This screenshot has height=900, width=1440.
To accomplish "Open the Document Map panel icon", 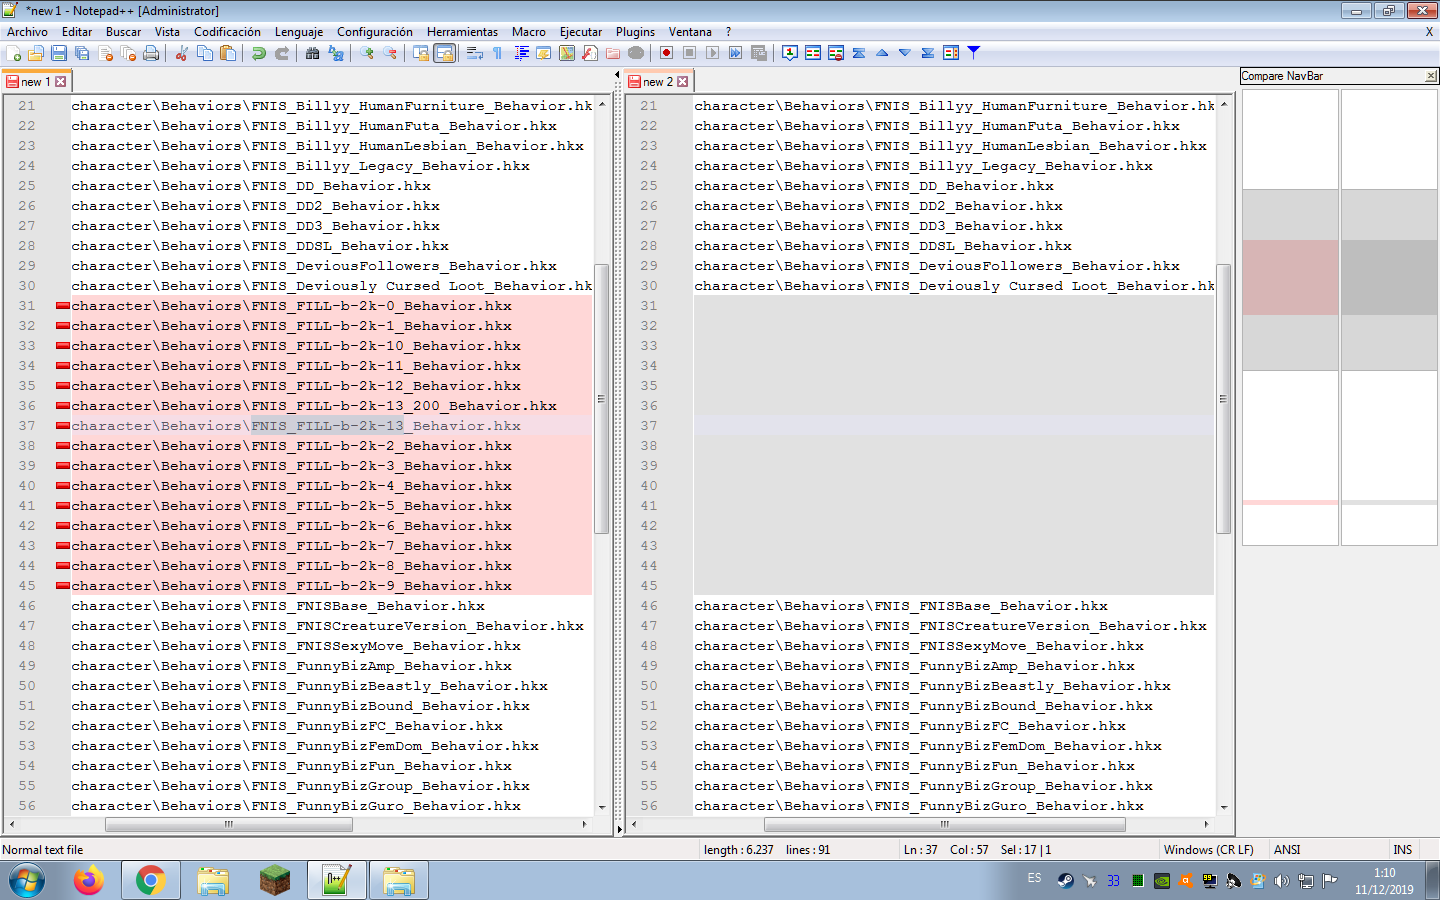I will coord(567,53).
